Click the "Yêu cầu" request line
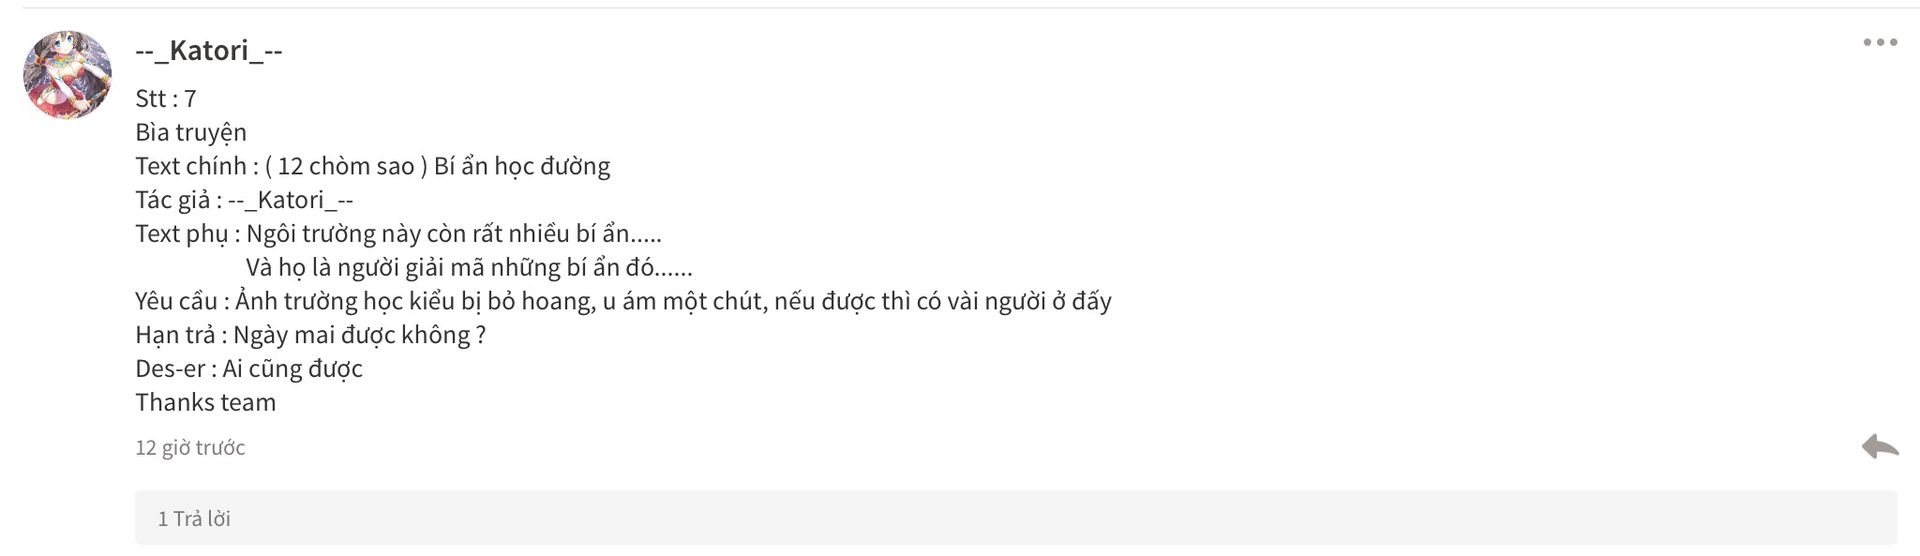This screenshot has height=556, width=1920. [623, 301]
